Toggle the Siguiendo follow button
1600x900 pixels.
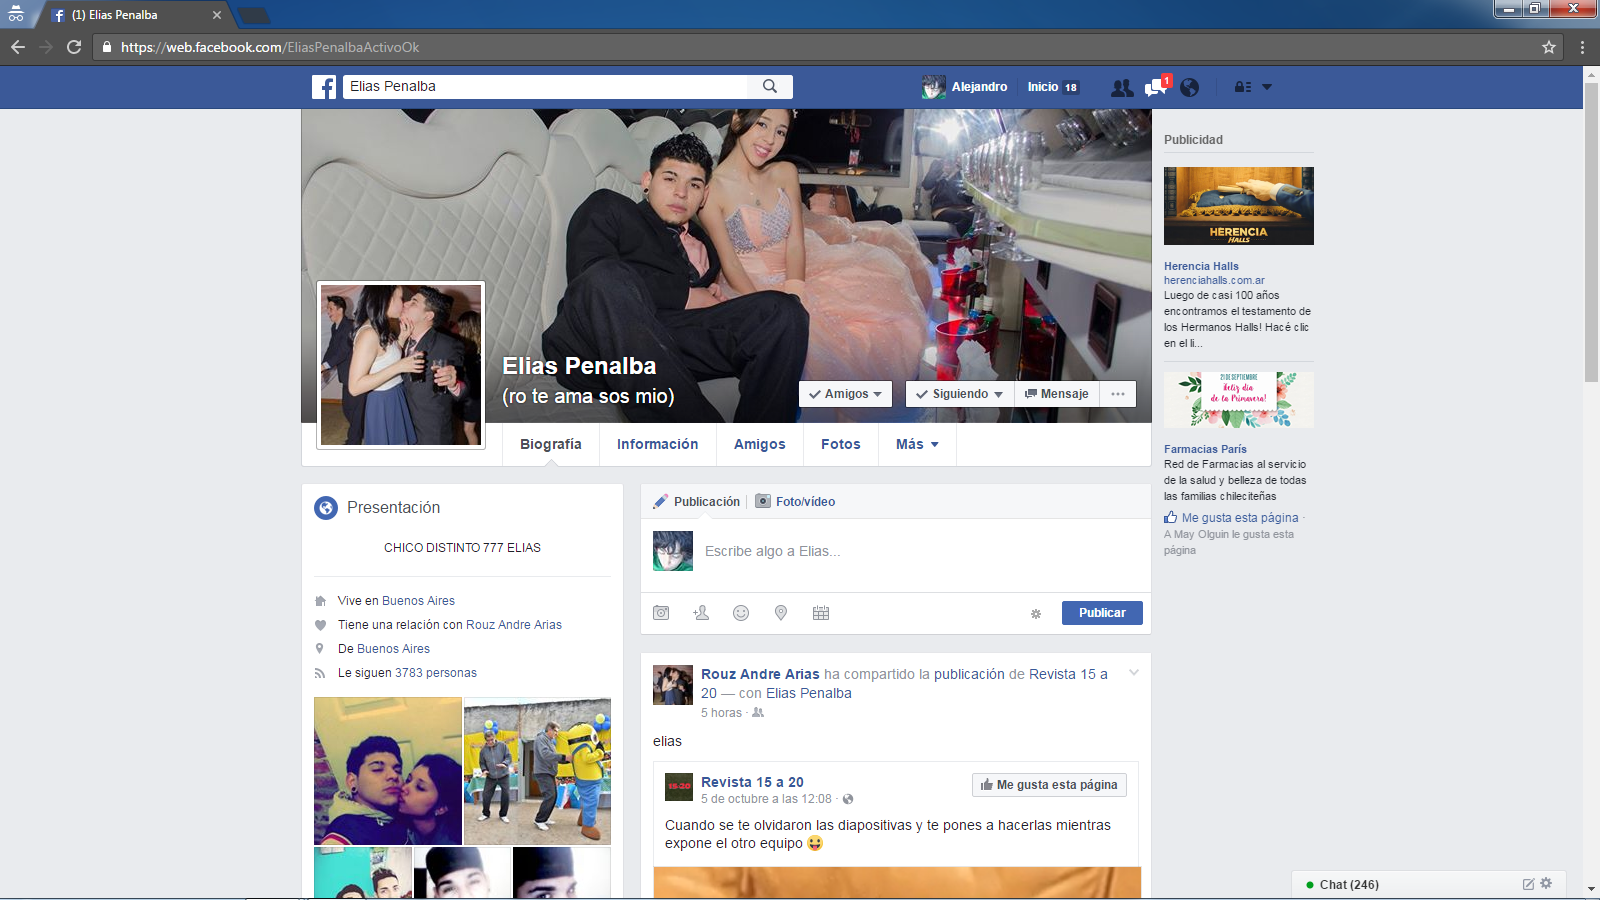(x=959, y=394)
